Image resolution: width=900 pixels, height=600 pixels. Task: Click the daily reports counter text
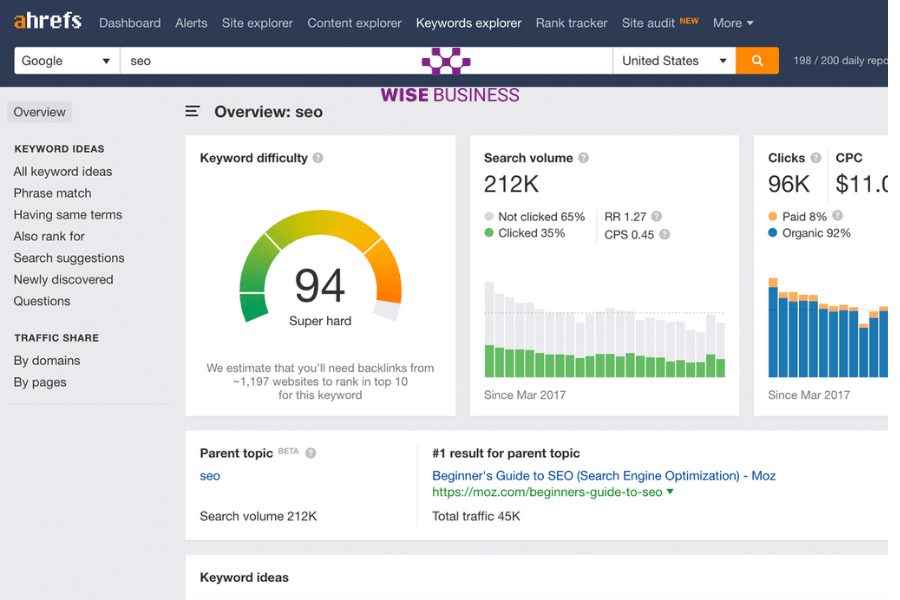840,60
